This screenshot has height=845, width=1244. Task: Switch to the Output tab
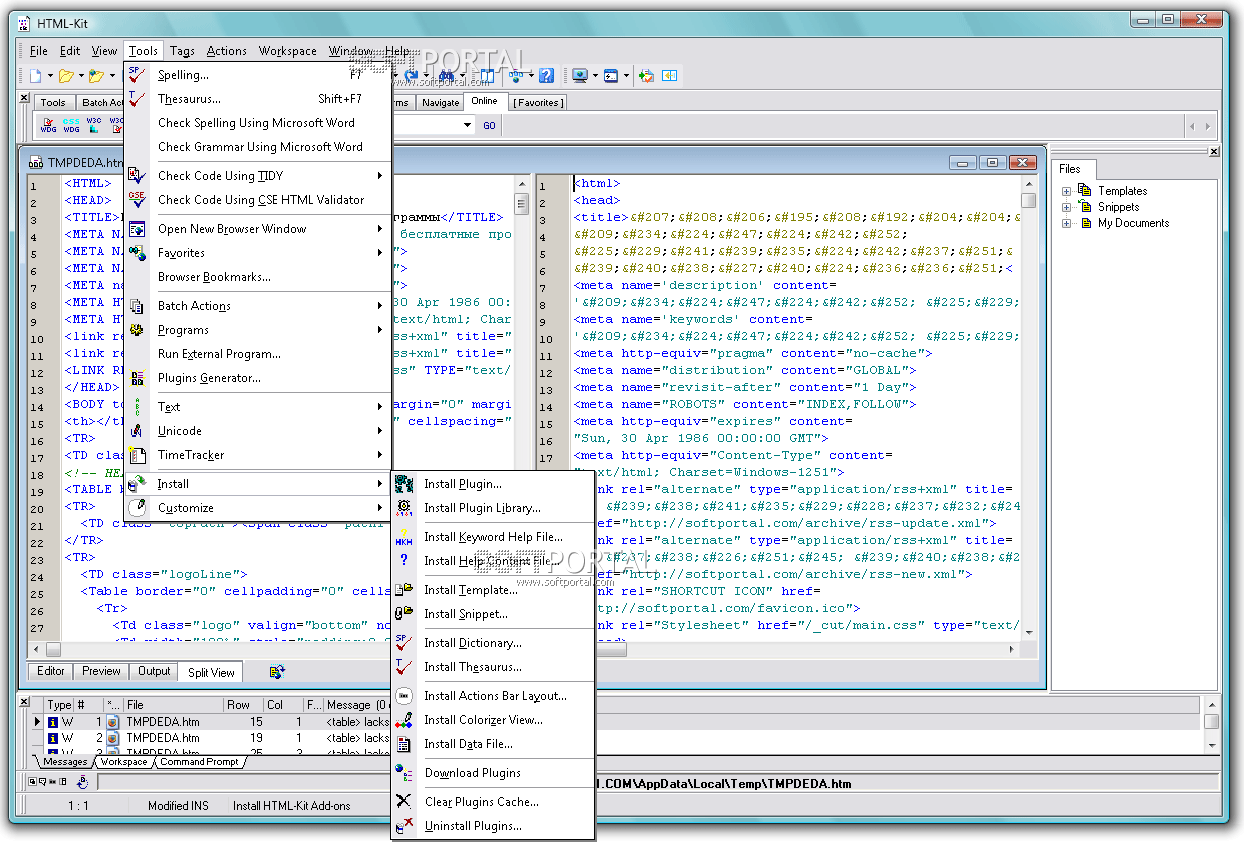[154, 672]
